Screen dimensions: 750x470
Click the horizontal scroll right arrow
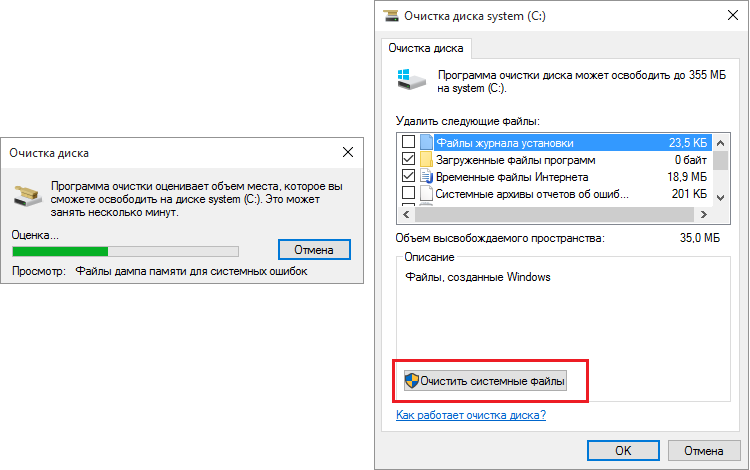[704, 215]
